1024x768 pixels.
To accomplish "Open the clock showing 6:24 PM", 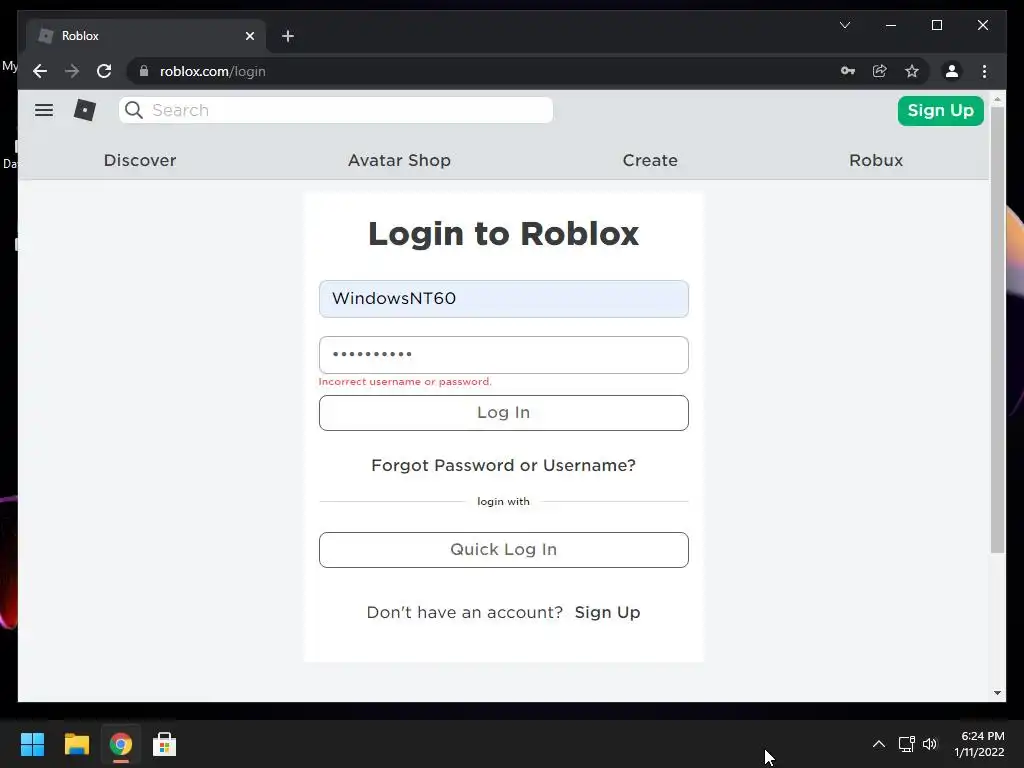I will (979, 744).
